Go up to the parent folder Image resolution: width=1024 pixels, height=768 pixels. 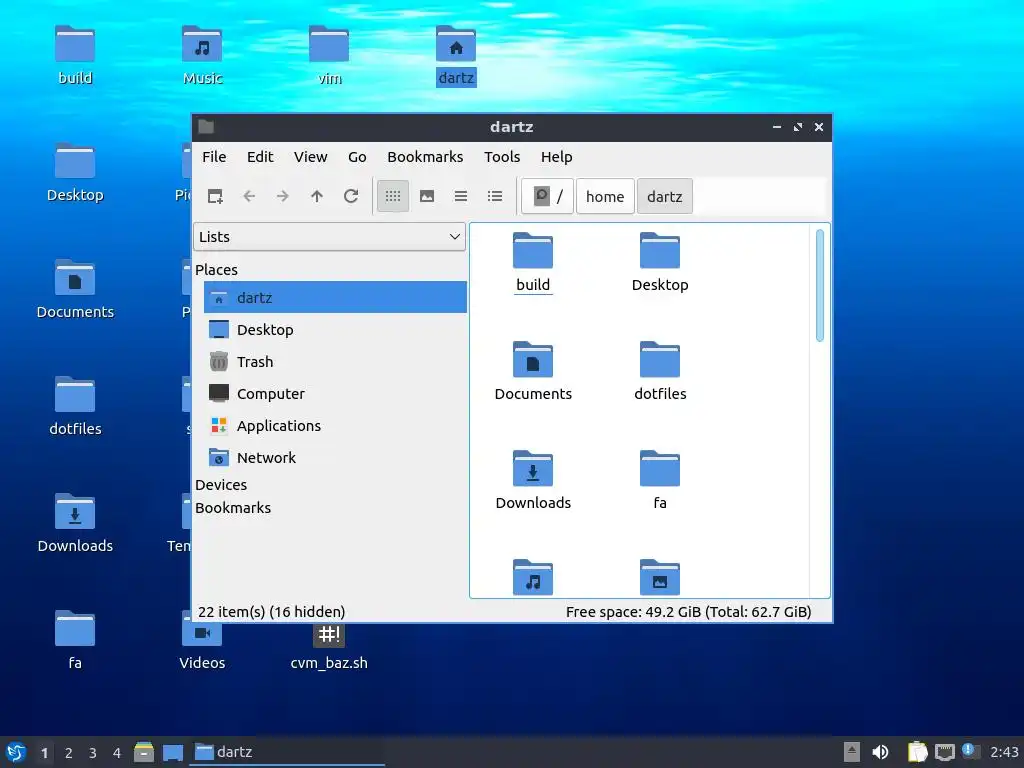(x=317, y=196)
